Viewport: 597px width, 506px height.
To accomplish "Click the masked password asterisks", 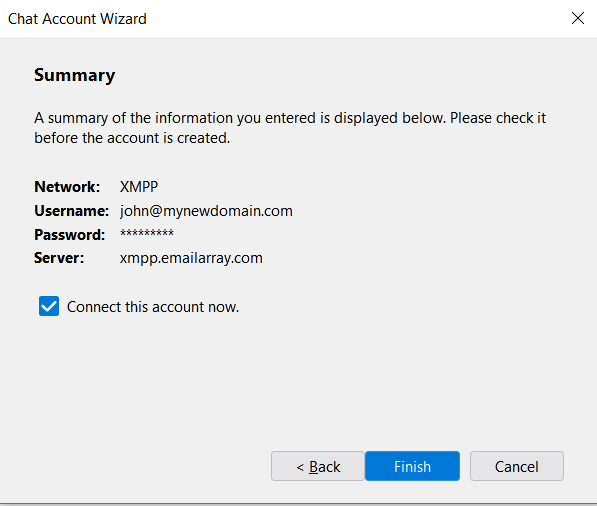I will [147, 233].
